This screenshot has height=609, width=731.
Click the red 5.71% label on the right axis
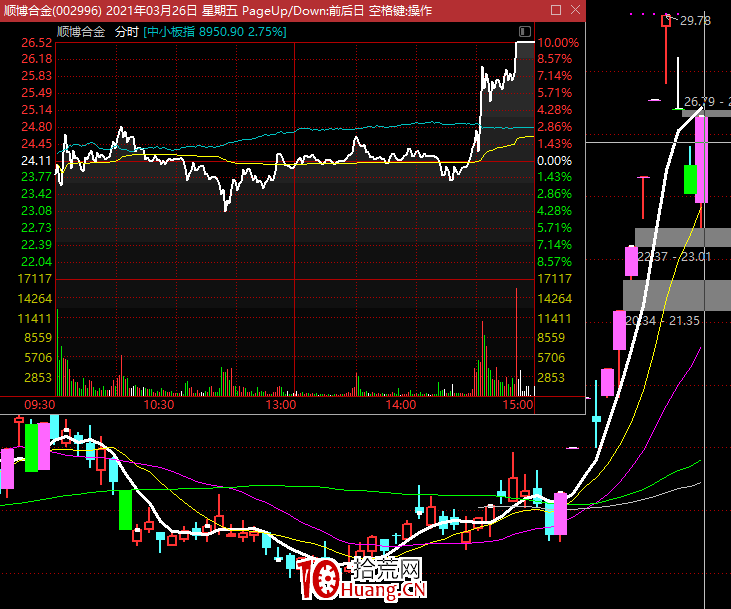click(x=554, y=93)
